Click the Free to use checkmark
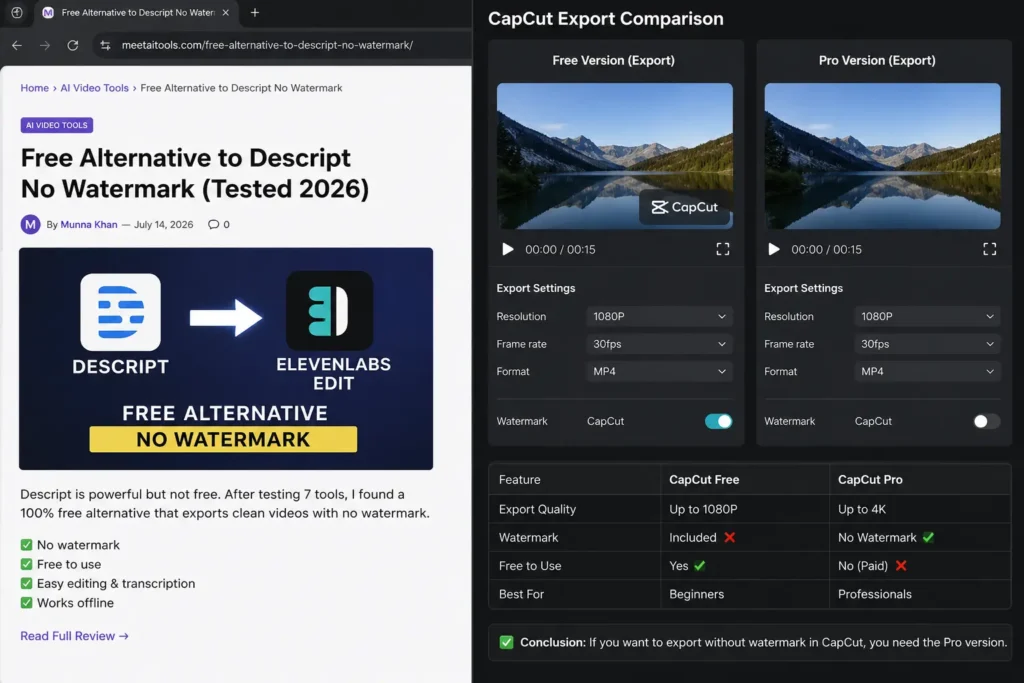 pos(26,564)
